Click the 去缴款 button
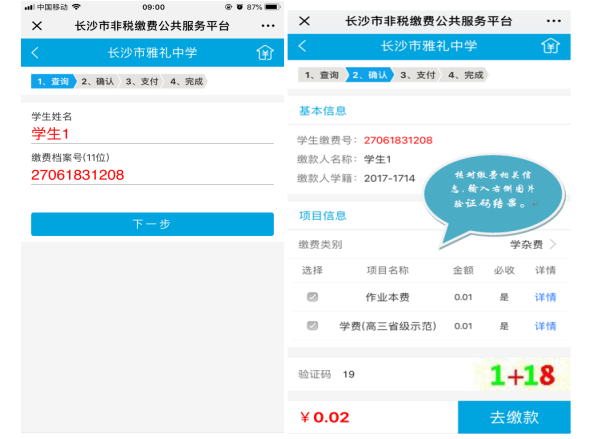The image size is (597, 439). [x=514, y=417]
